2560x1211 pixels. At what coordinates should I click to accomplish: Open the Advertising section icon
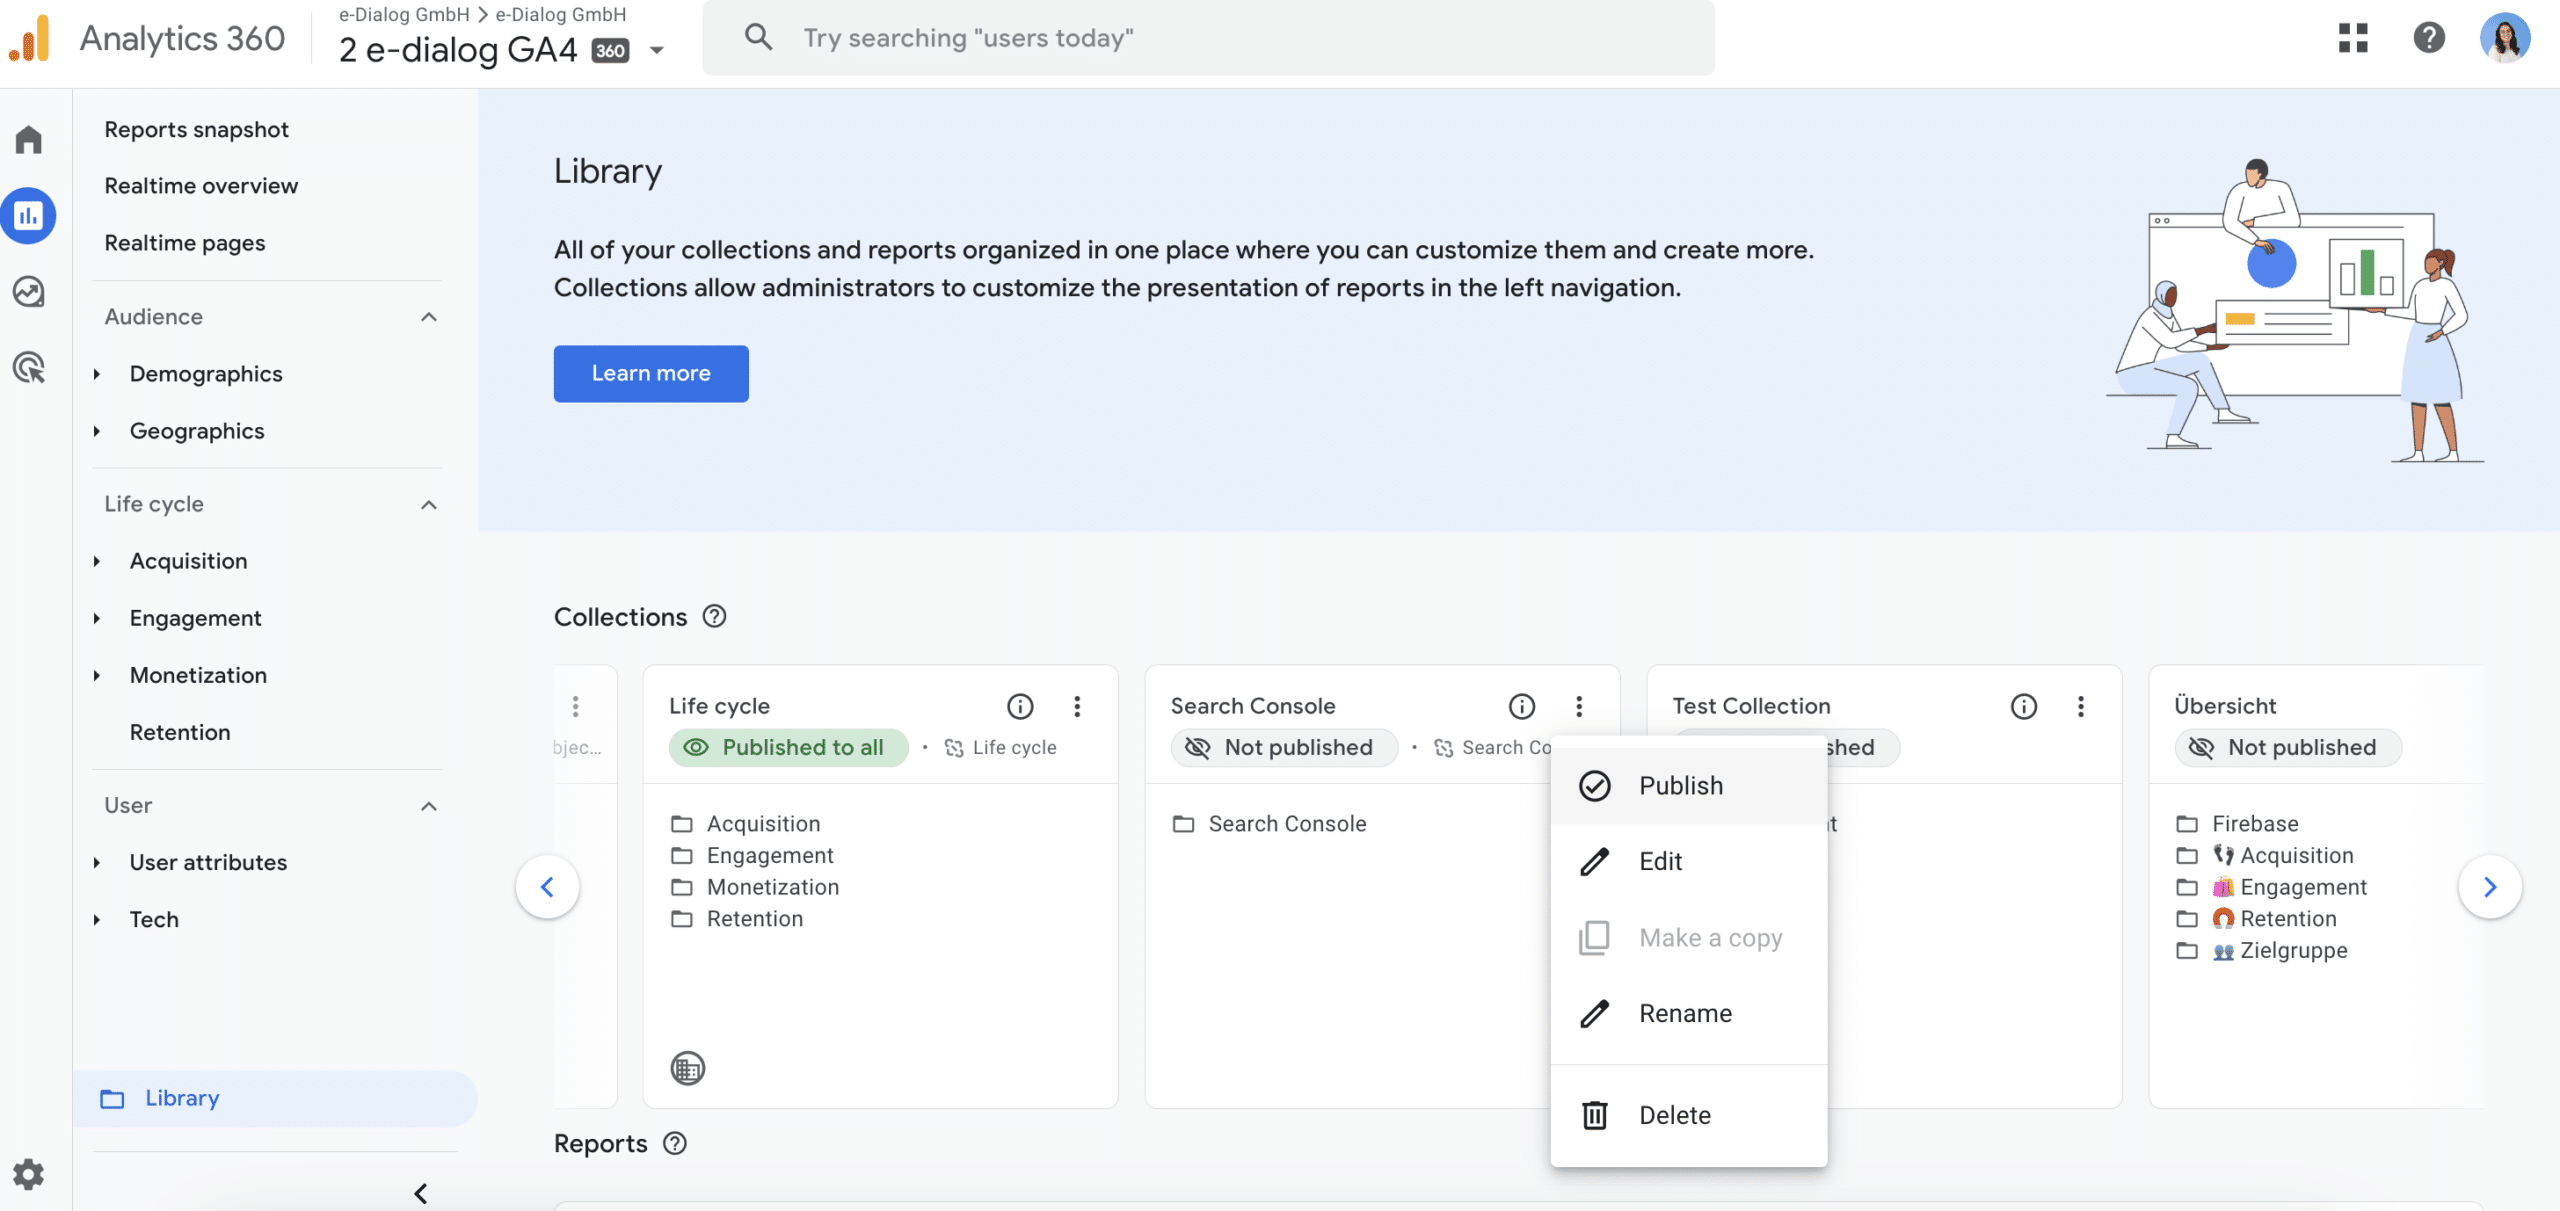(x=29, y=369)
